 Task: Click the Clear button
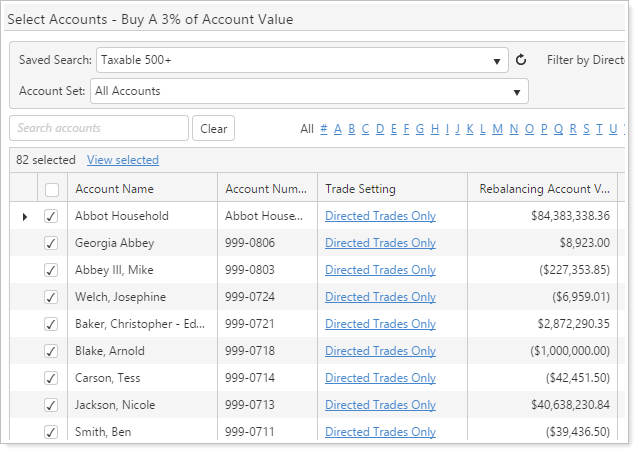pyautogui.click(x=214, y=129)
